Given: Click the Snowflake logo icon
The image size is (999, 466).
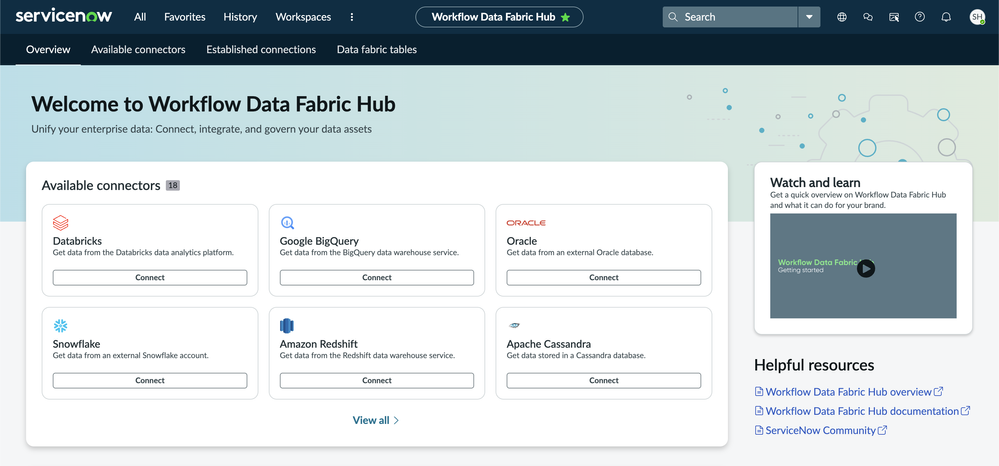Looking at the screenshot, I should pos(60,326).
